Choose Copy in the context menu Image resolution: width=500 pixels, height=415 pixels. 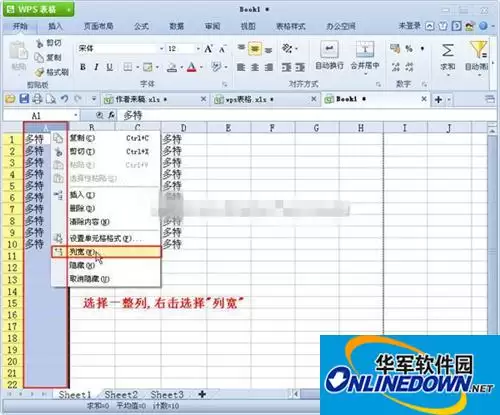click(106, 138)
